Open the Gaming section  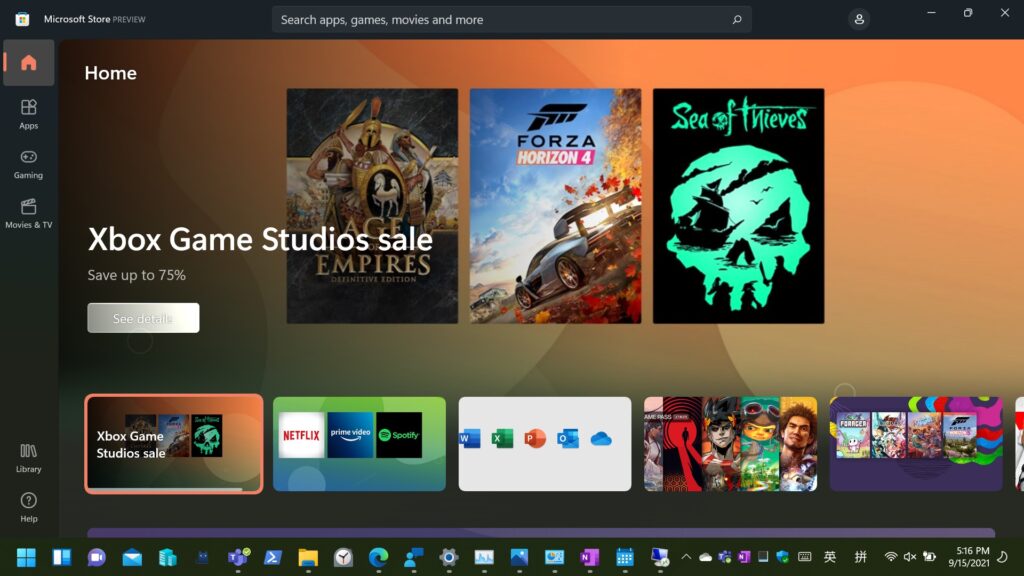click(x=28, y=163)
